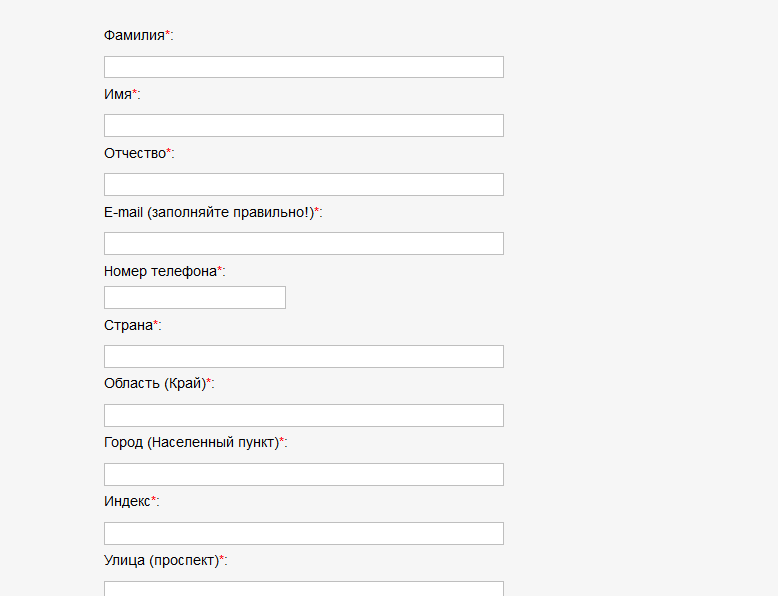The width and height of the screenshot is (778, 596).
Task: Click the Город (Населенный пункт) label text
Action: click(190, 443)
